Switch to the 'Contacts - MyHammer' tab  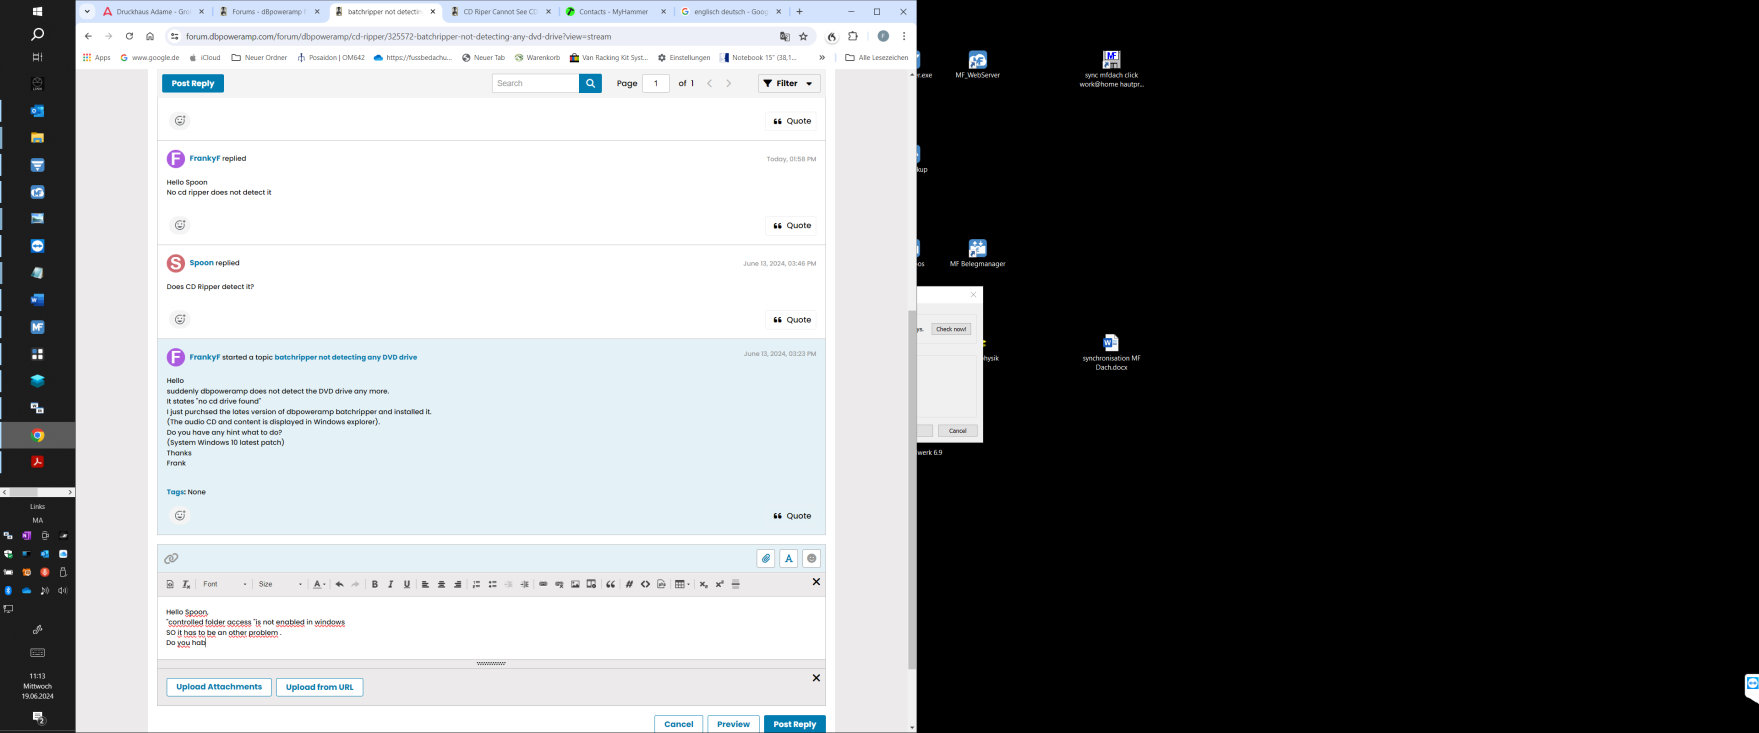(614, 12)
